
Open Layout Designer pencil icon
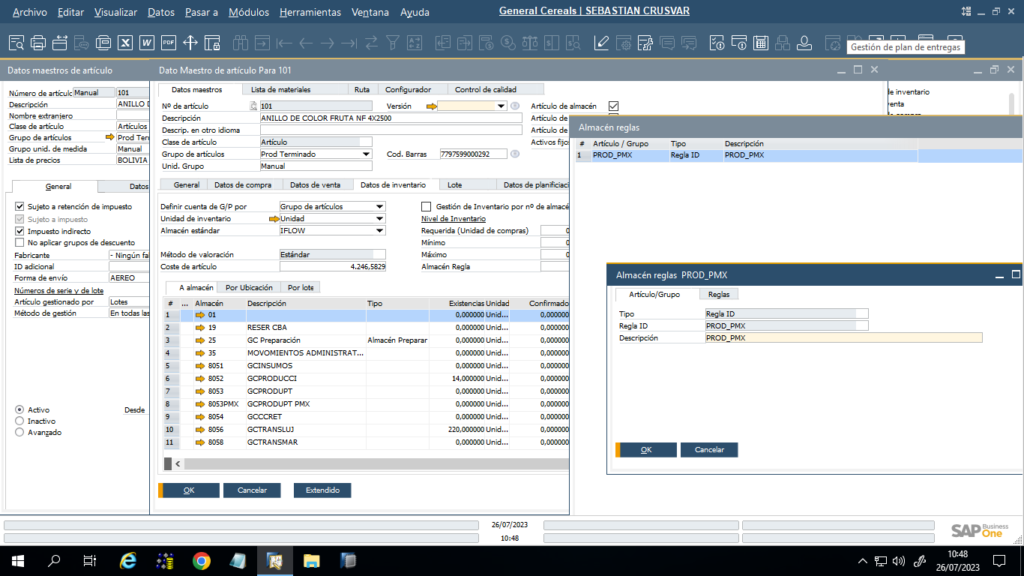601,43
